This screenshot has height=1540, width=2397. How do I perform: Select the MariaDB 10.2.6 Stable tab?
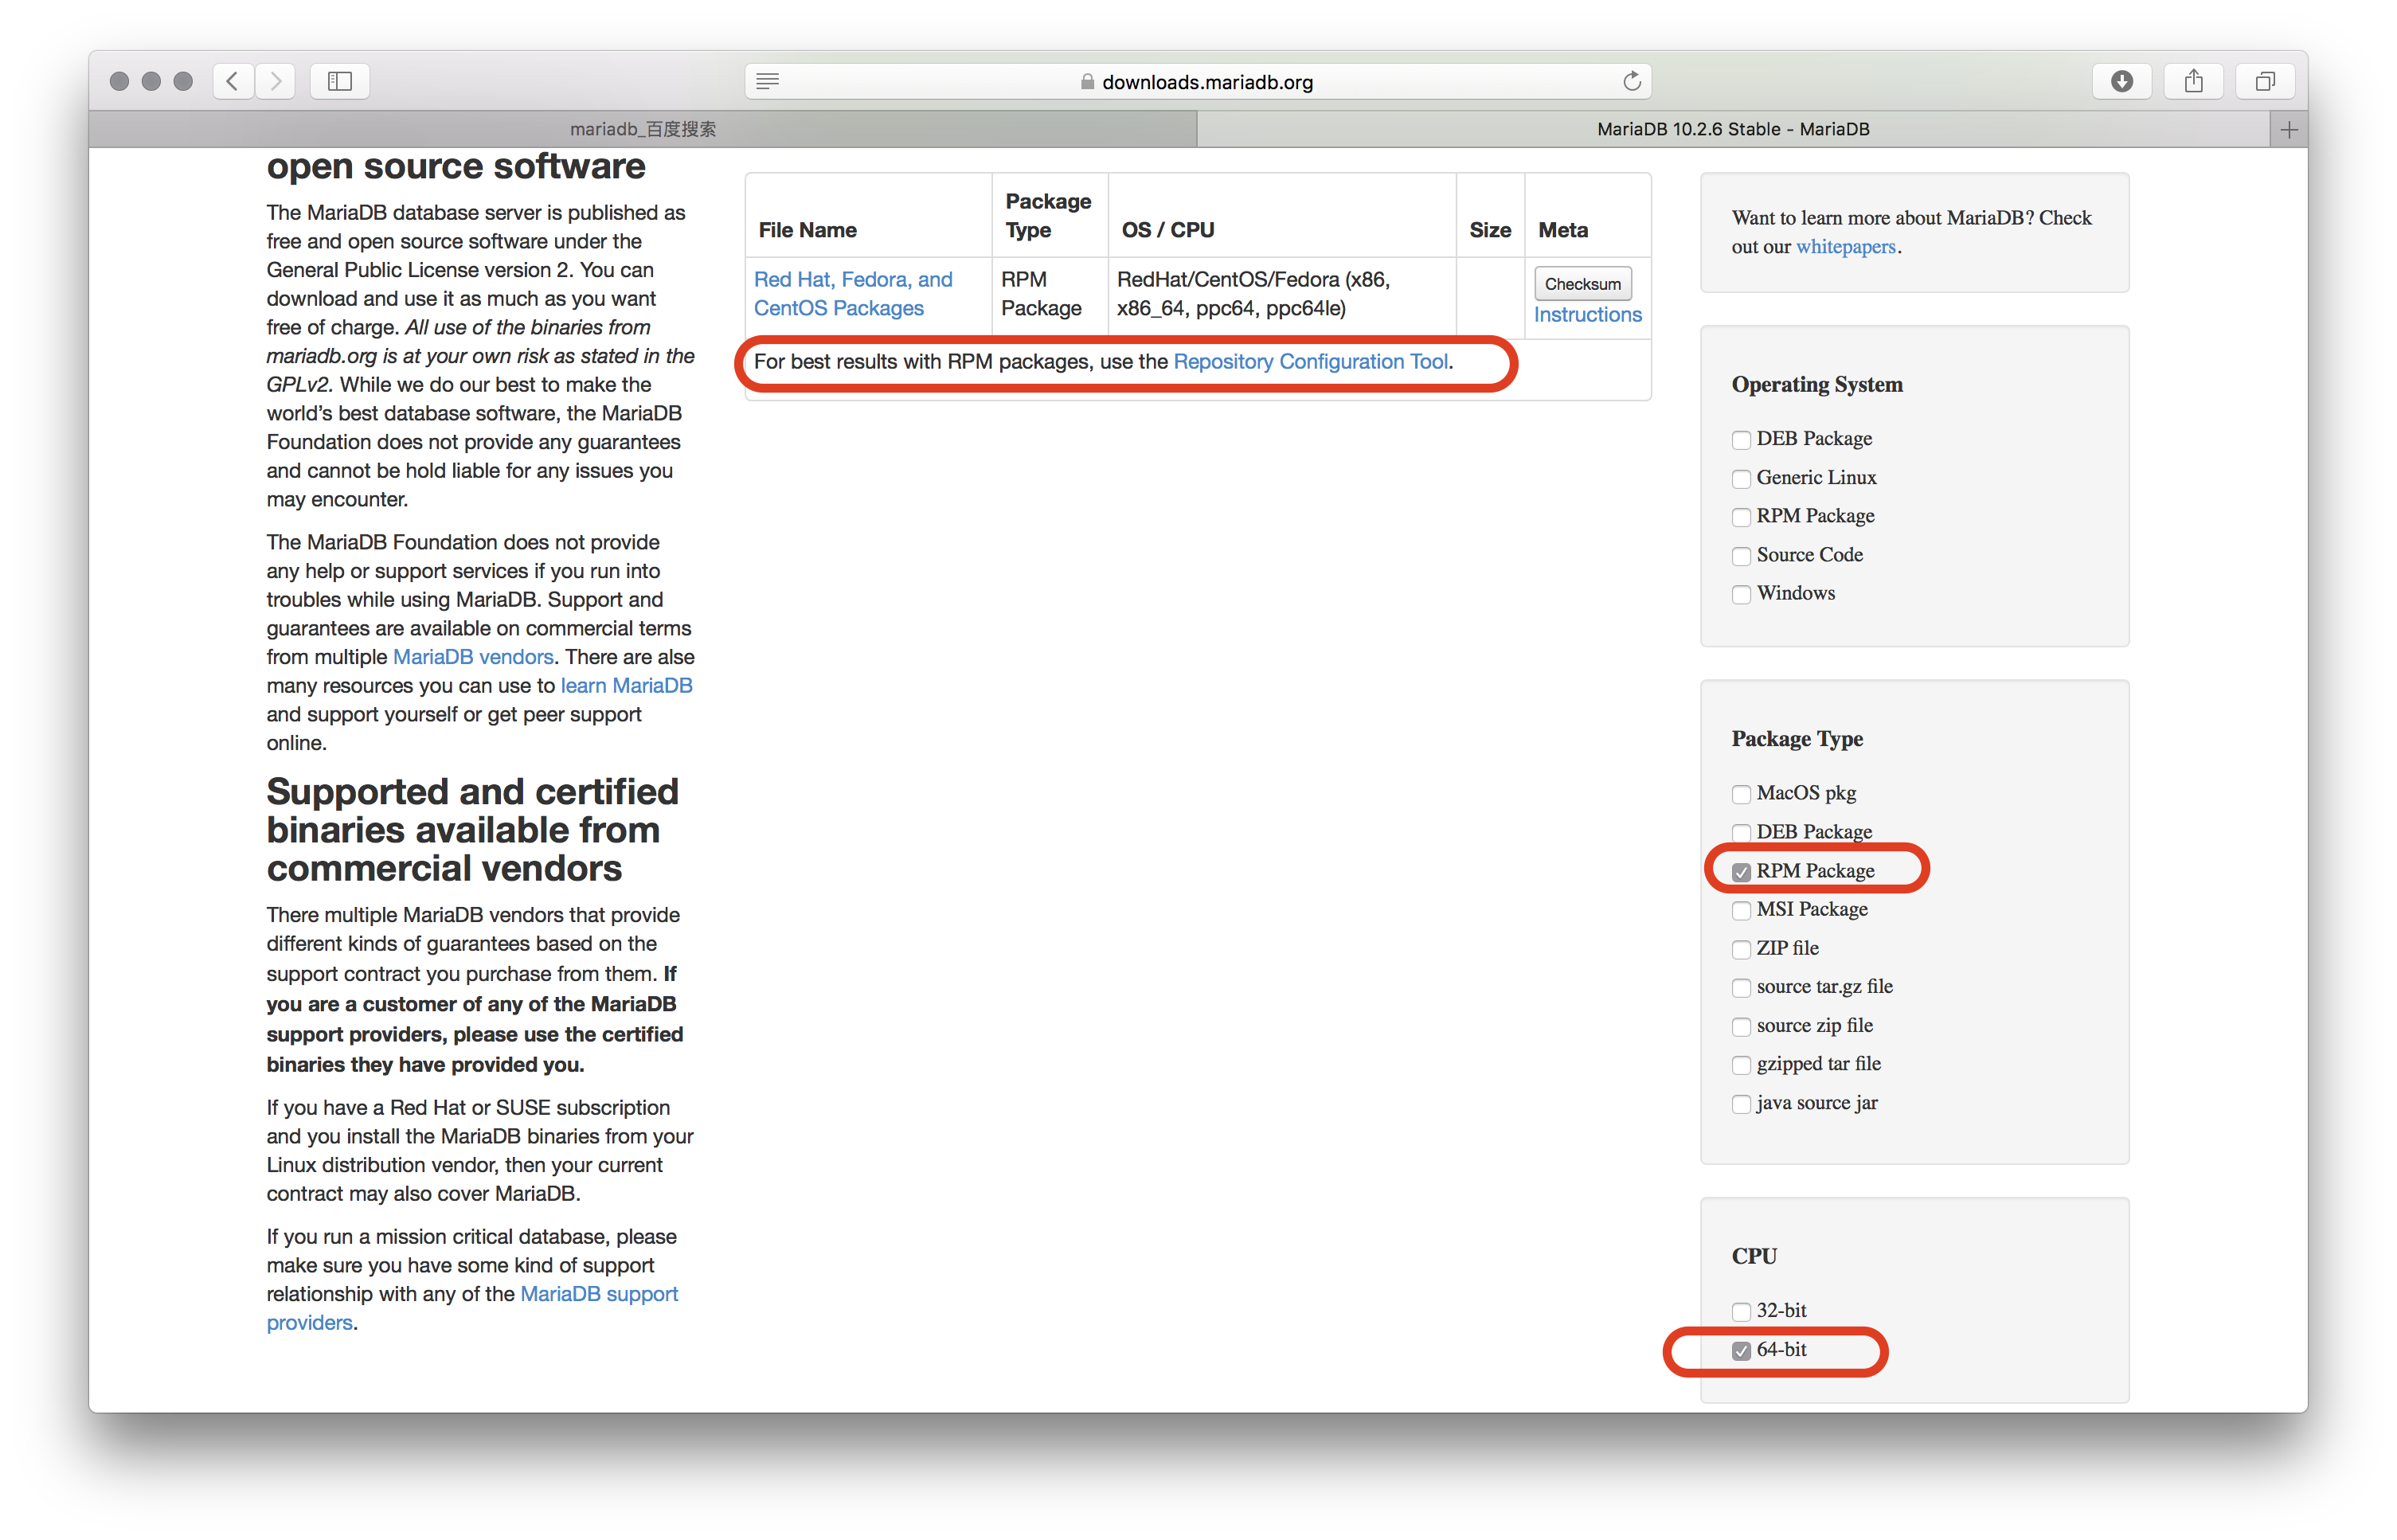coord(1732,129)
